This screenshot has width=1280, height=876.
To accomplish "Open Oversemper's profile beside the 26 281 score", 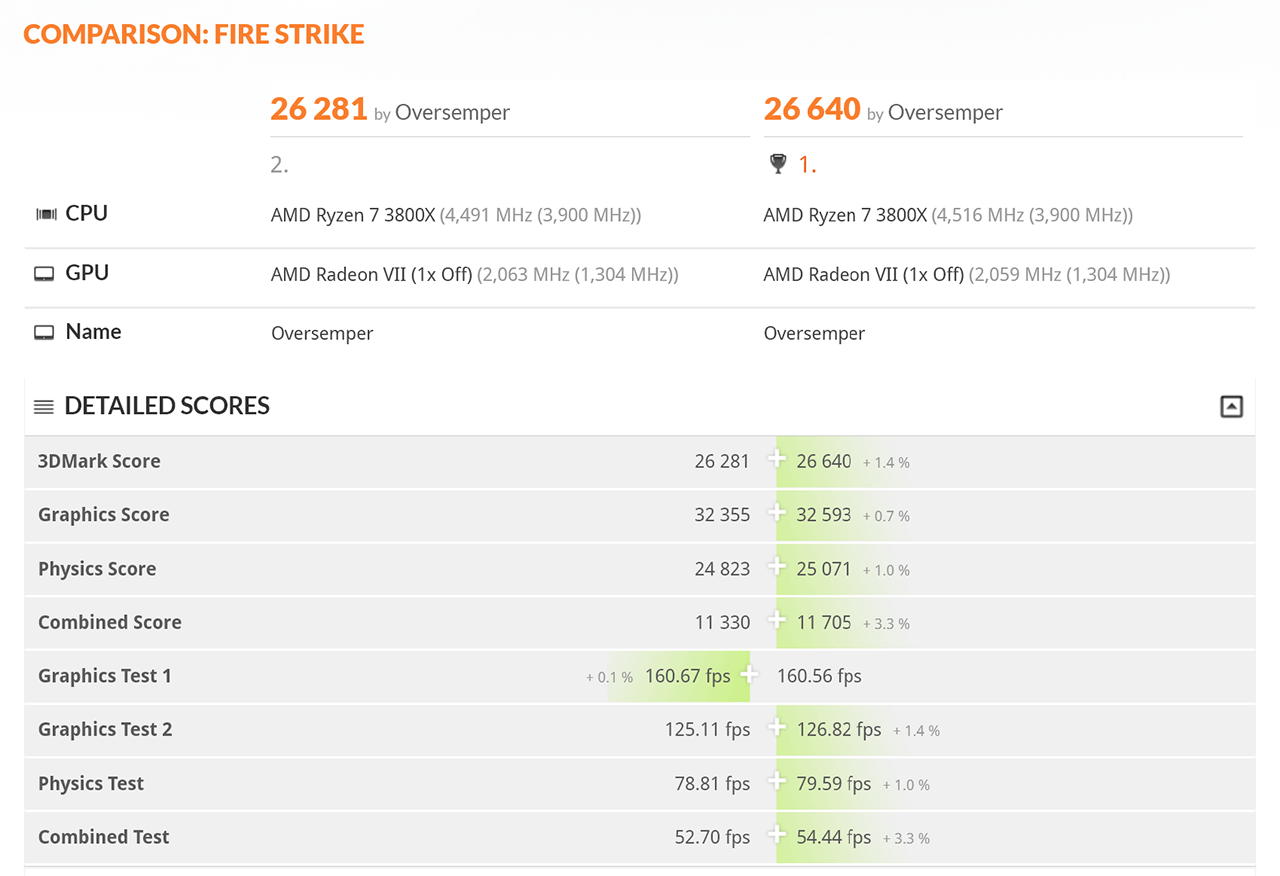I will [x=452, y=113].
